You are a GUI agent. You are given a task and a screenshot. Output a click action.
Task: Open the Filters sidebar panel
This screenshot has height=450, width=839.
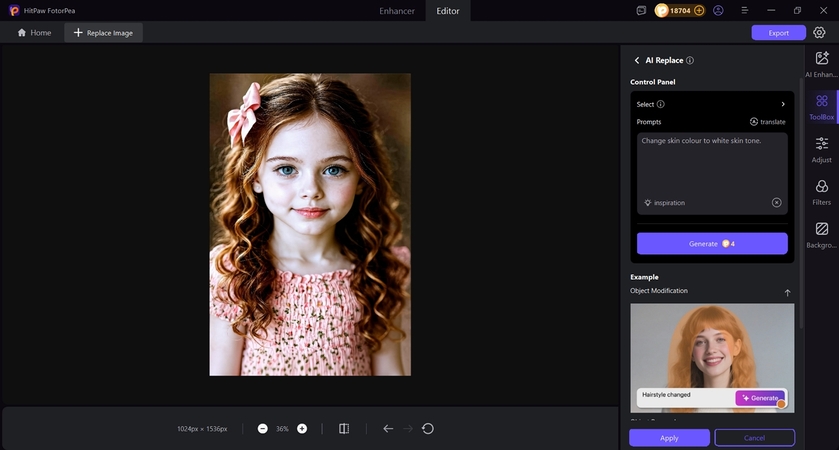click(821, 192)
